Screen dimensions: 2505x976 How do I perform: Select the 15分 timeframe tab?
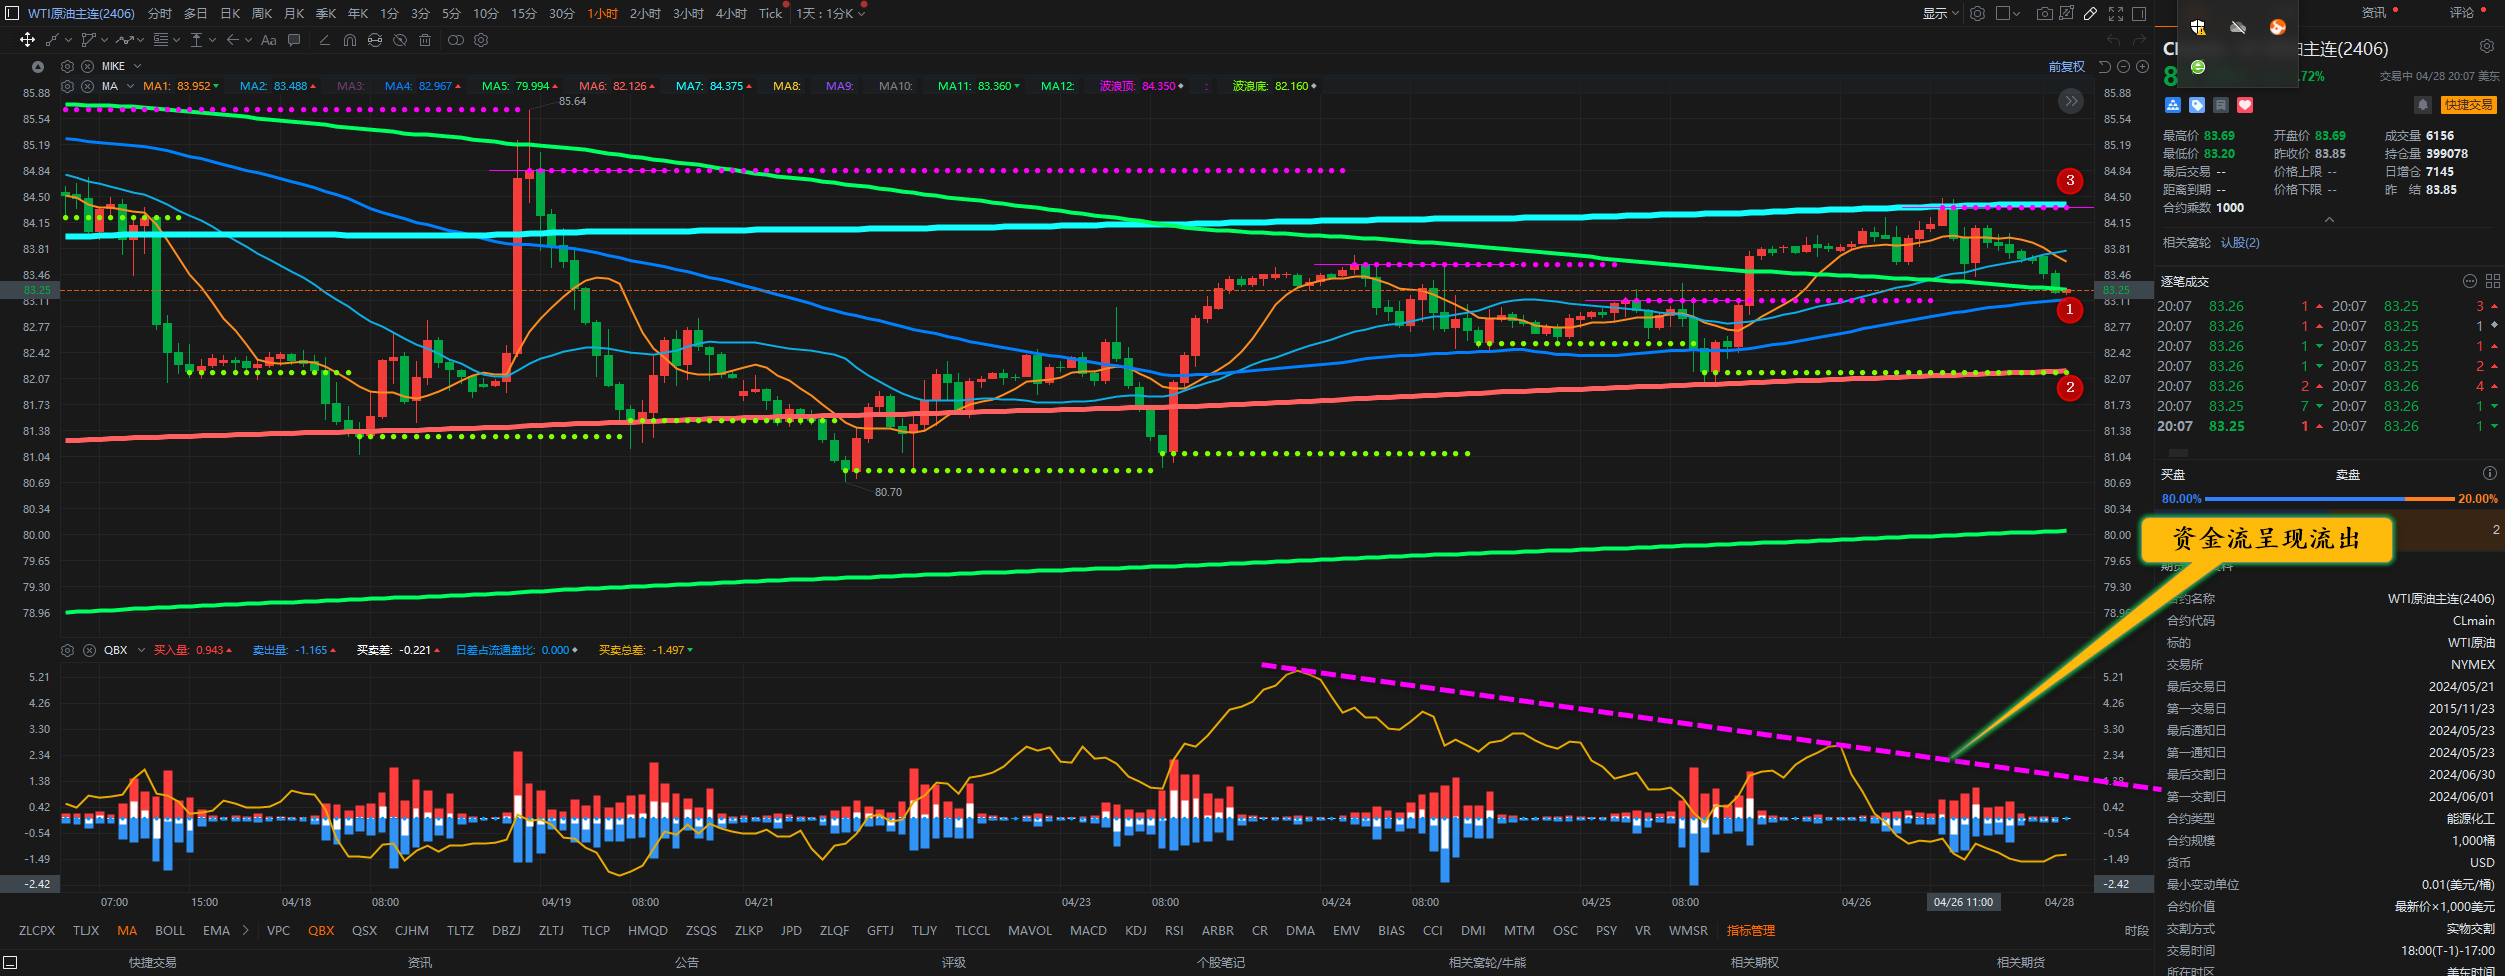click(524, 13)
